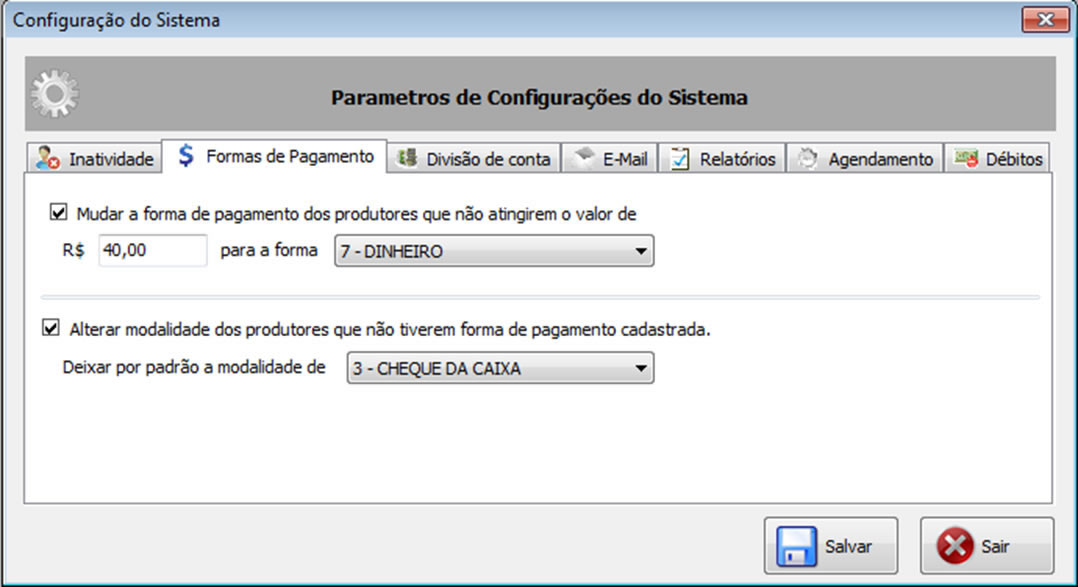
Task: Expand the 3 - CHEQUE DA CAIXA dropdown
Action: [x=500, y=368]
